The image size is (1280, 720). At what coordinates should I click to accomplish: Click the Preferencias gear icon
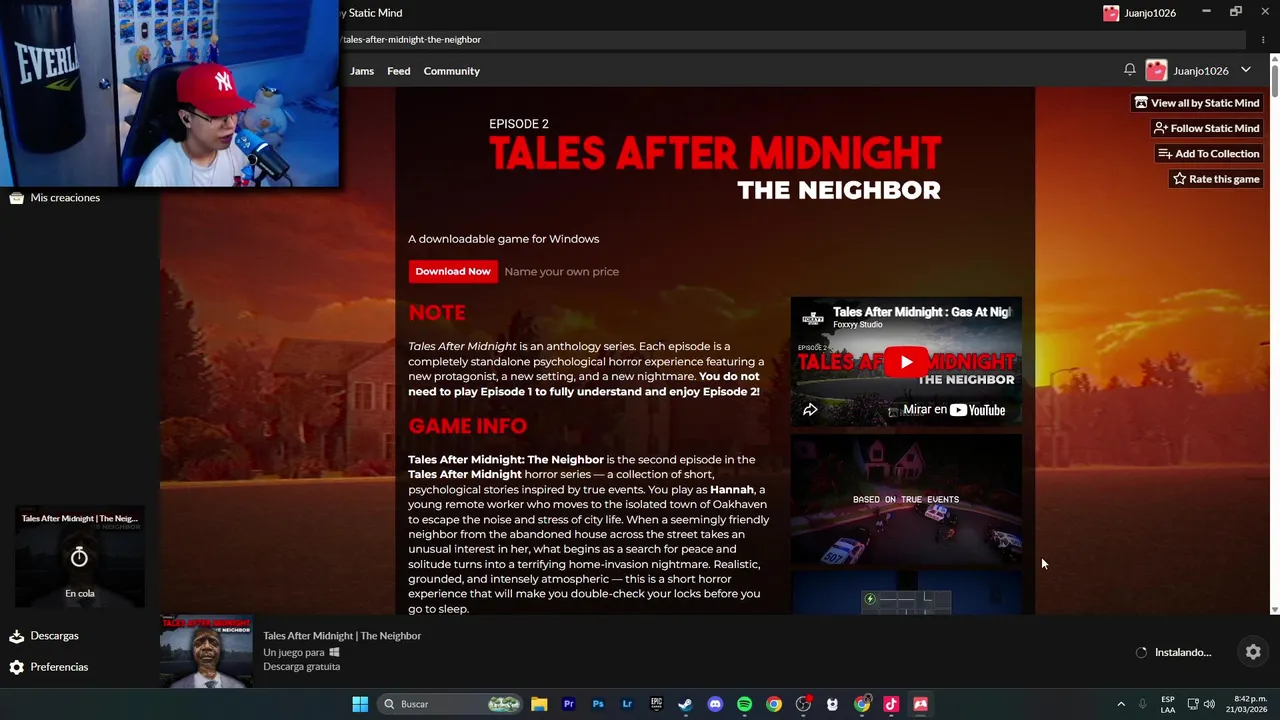coord(16,667)
